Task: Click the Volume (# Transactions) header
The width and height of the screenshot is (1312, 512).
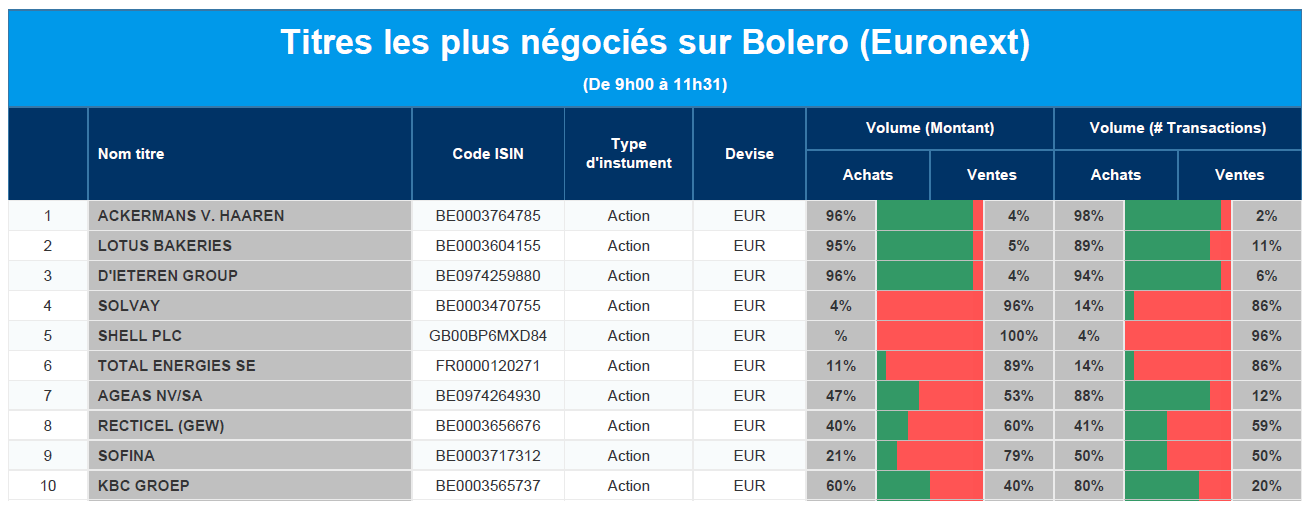Action: [1178, 128]
